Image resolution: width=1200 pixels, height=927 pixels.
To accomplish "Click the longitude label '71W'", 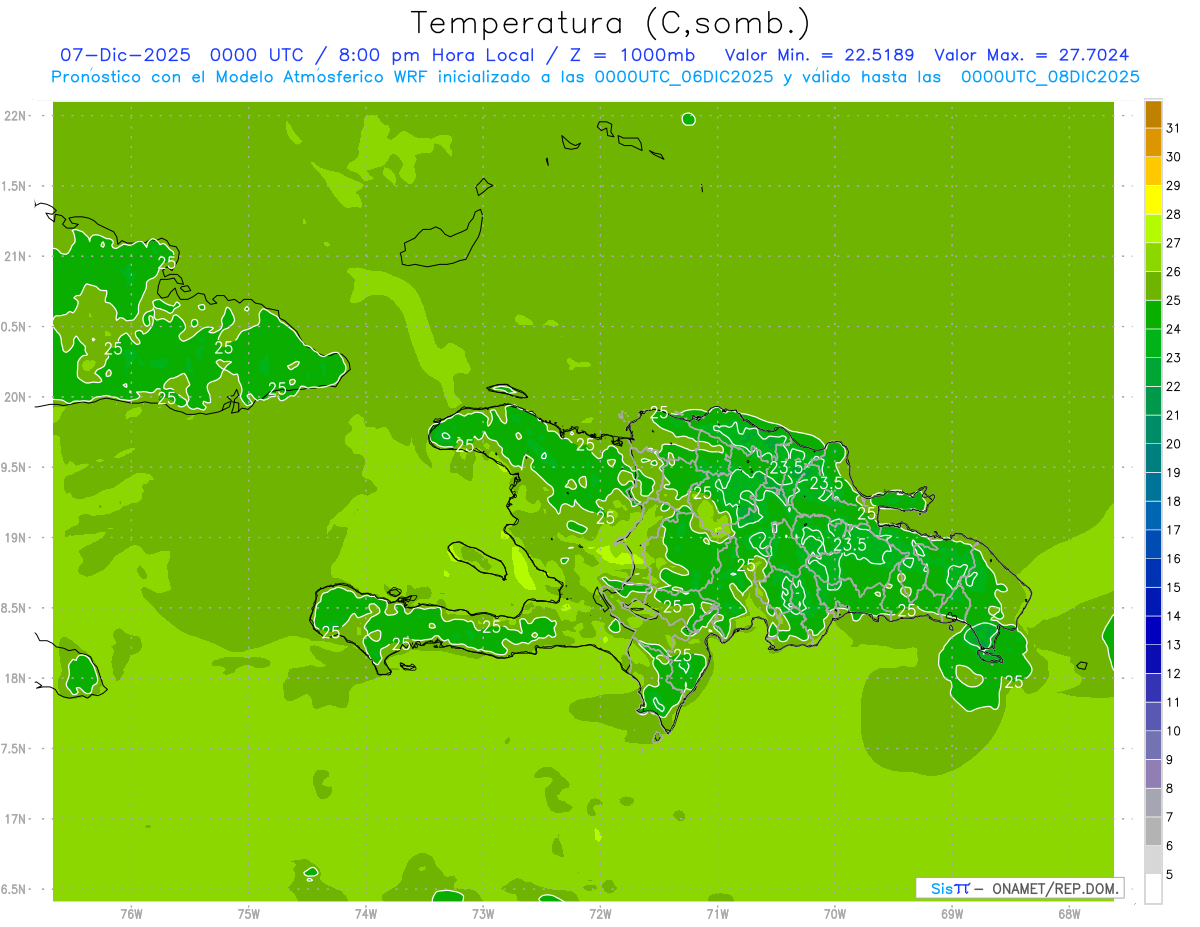I will click(x=717, y=914).
